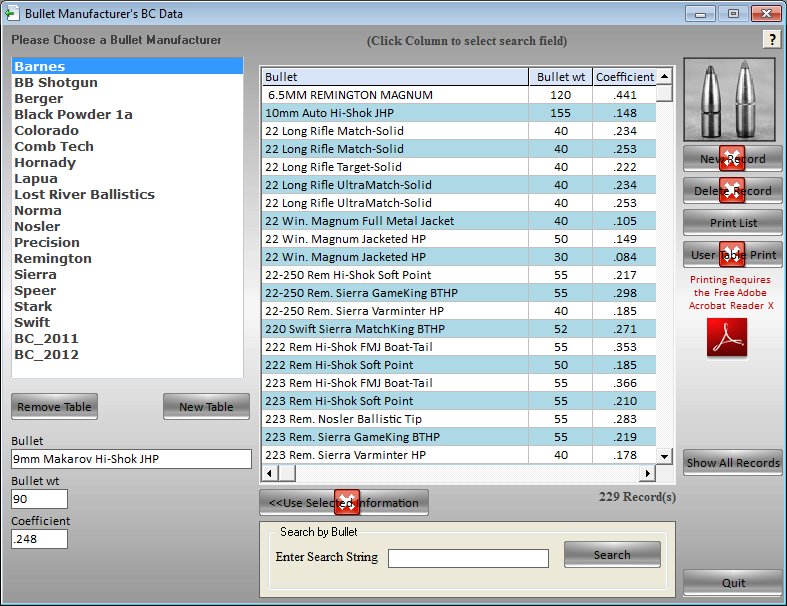The image size is (787, 606).
Task: Select Comb Tech manufacturer
Action: tap(127, 147)
